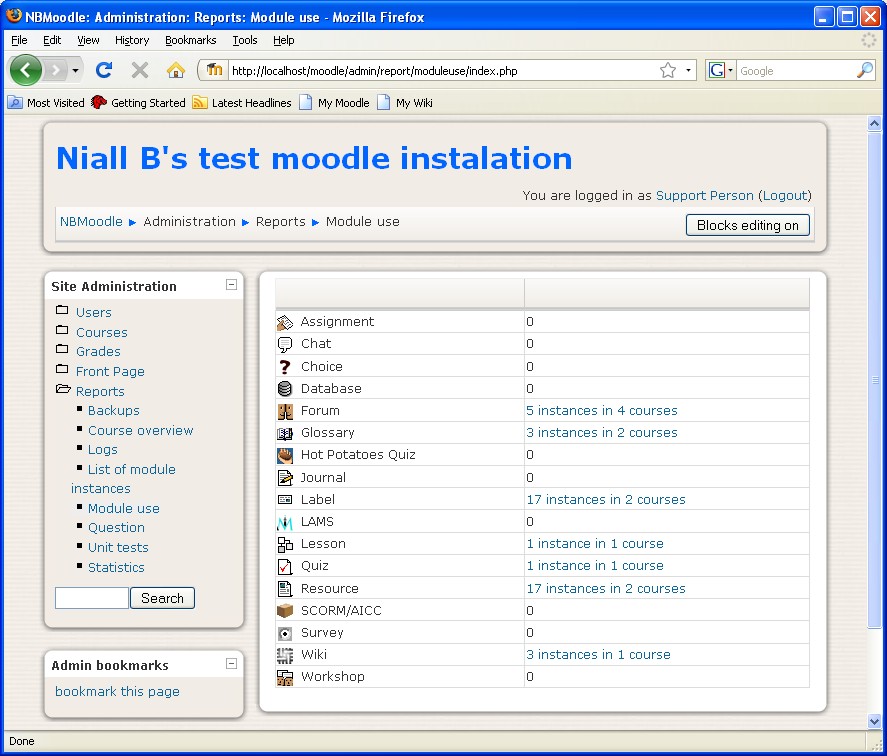The height and width of the screenshot is (756, 887).
Task: Open the File menu
Action: click(x=19, y=40)
